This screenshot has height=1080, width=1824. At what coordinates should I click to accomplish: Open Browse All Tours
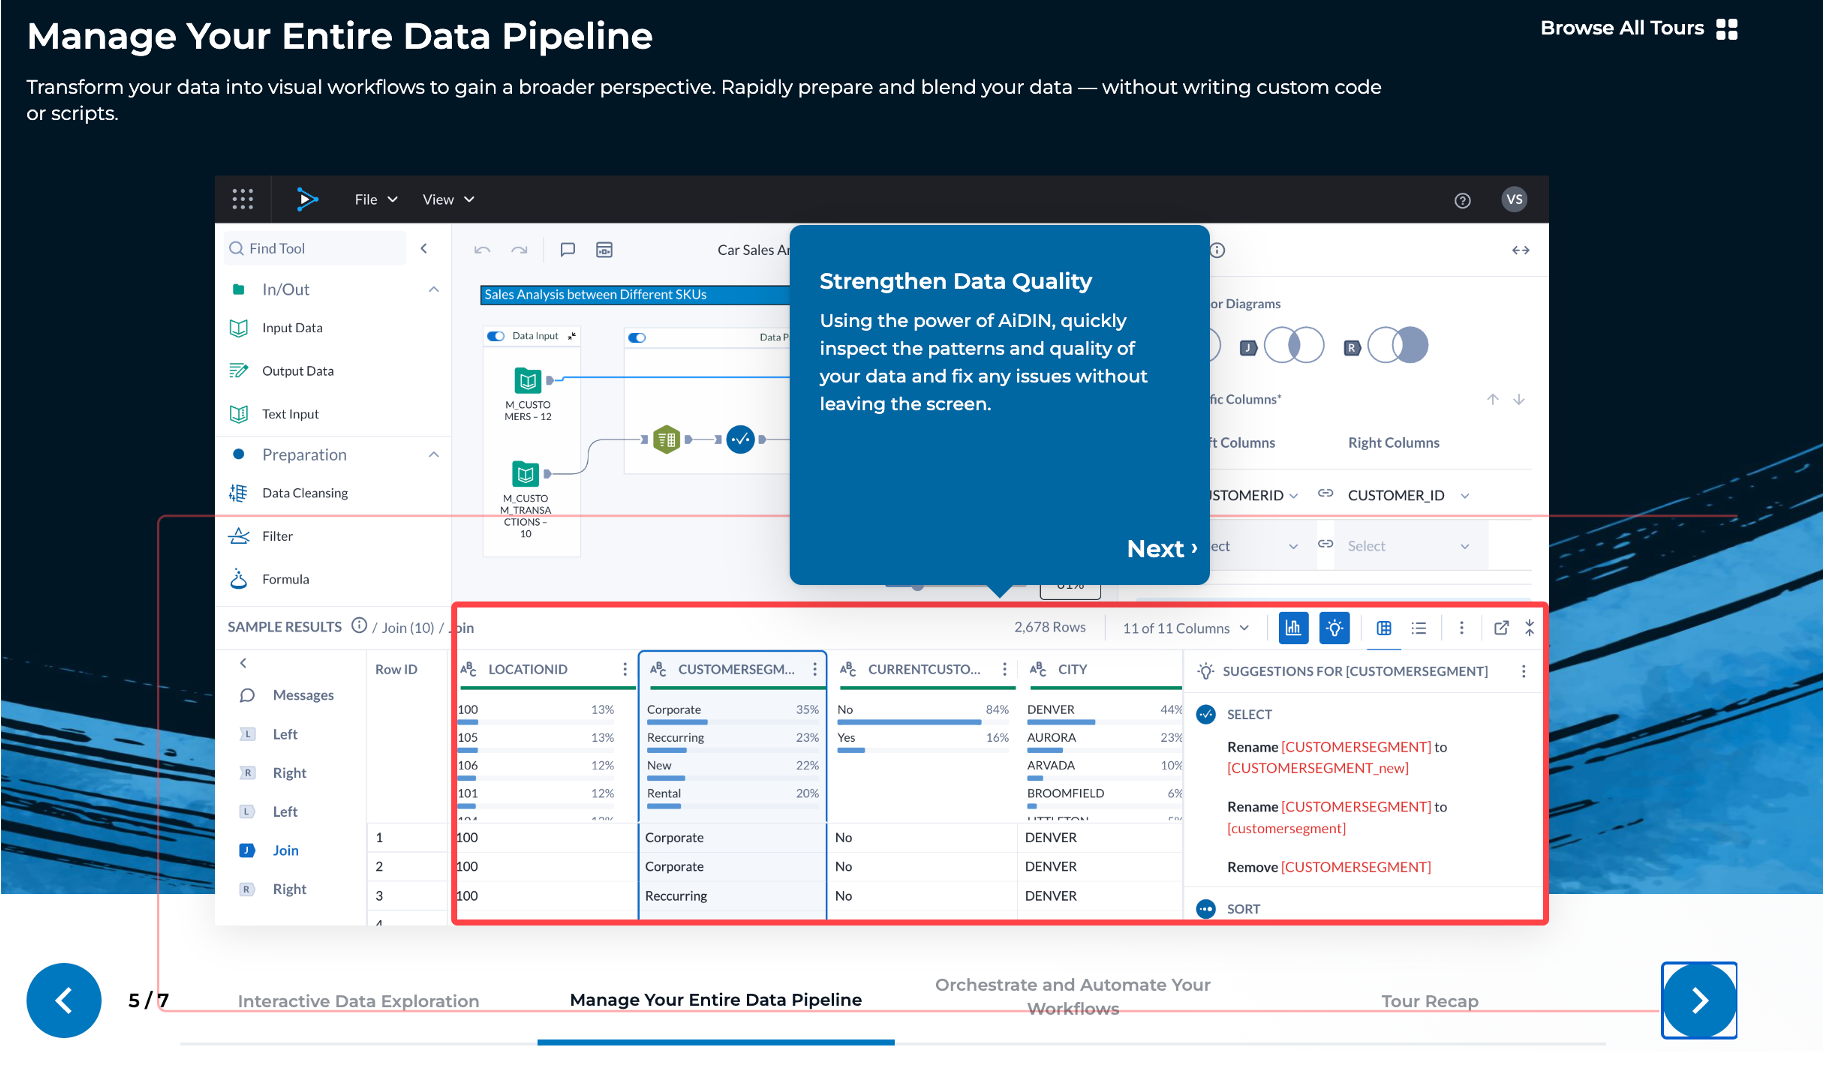click(1637, 28)
